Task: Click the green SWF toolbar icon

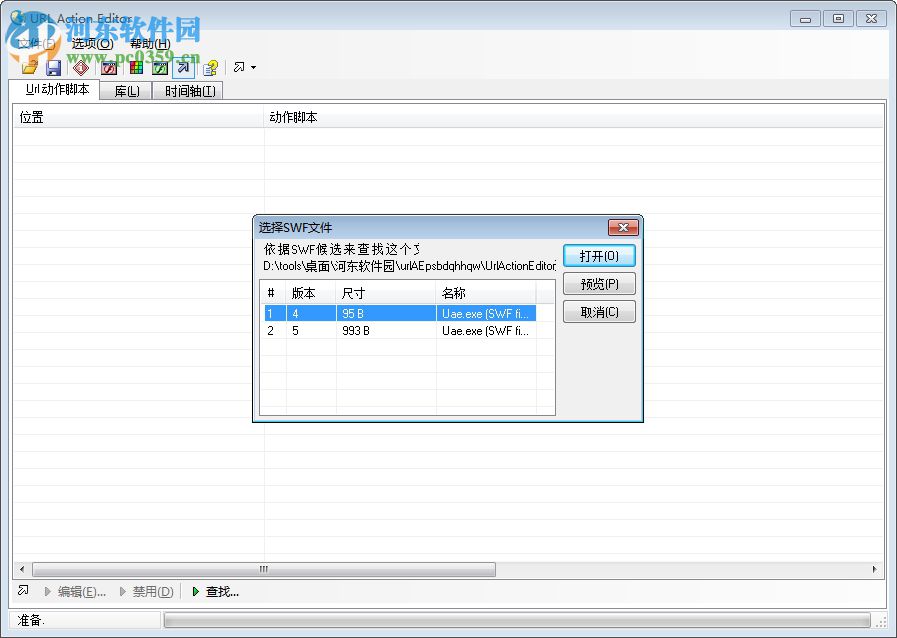Action: [x=160, y=67]
